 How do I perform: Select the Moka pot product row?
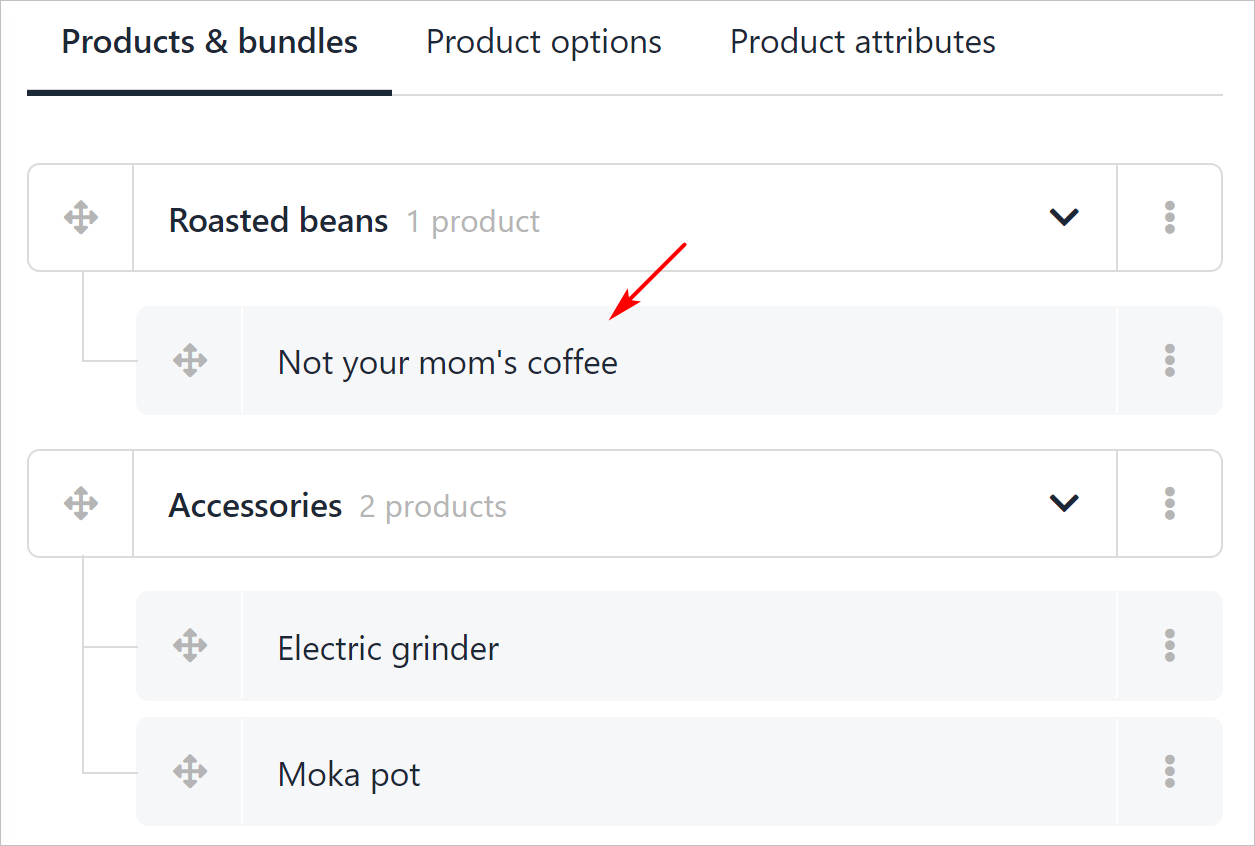(349, 774)
